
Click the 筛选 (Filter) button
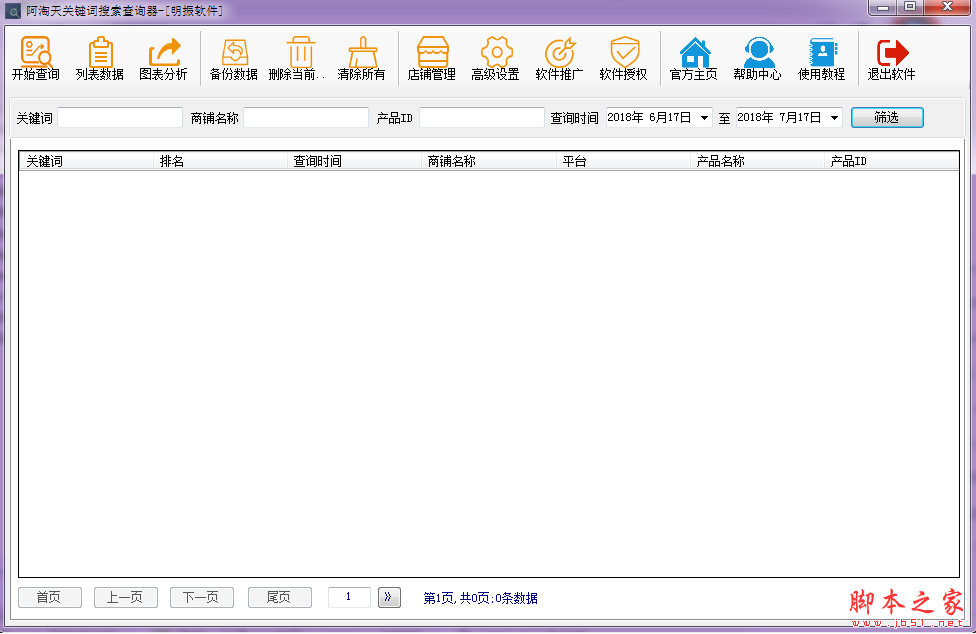tap(886, 116)
